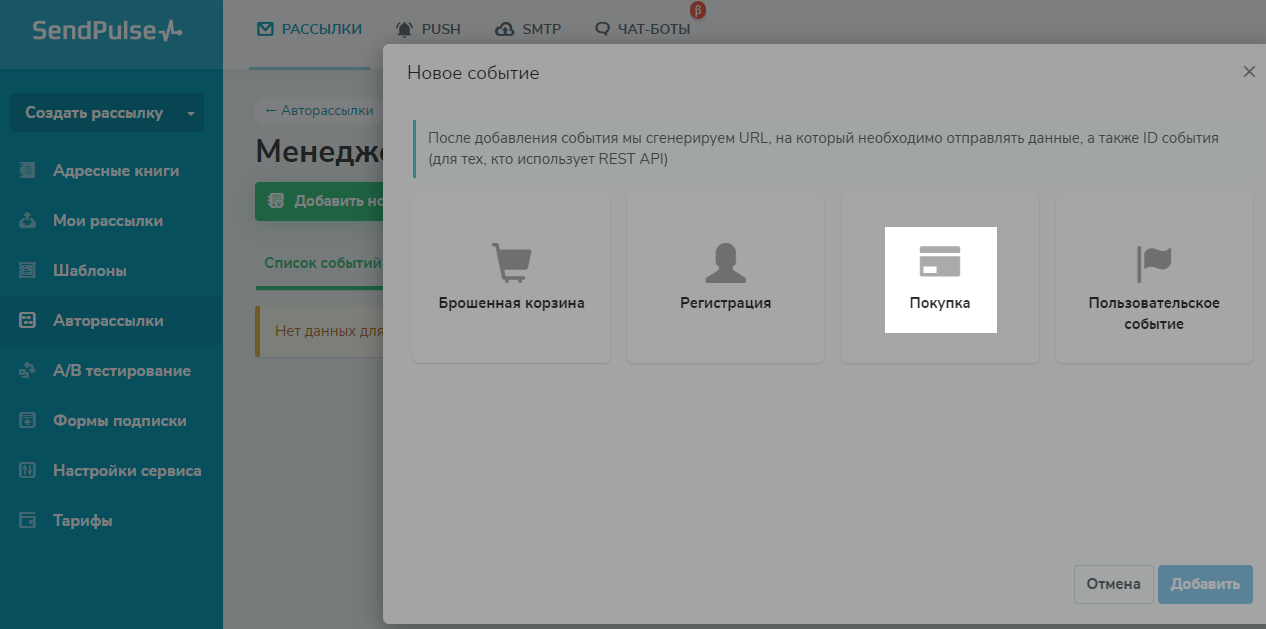Screen dimensions: 1266x629
Task: Switch to the PUSH tab
Action: 428,29
